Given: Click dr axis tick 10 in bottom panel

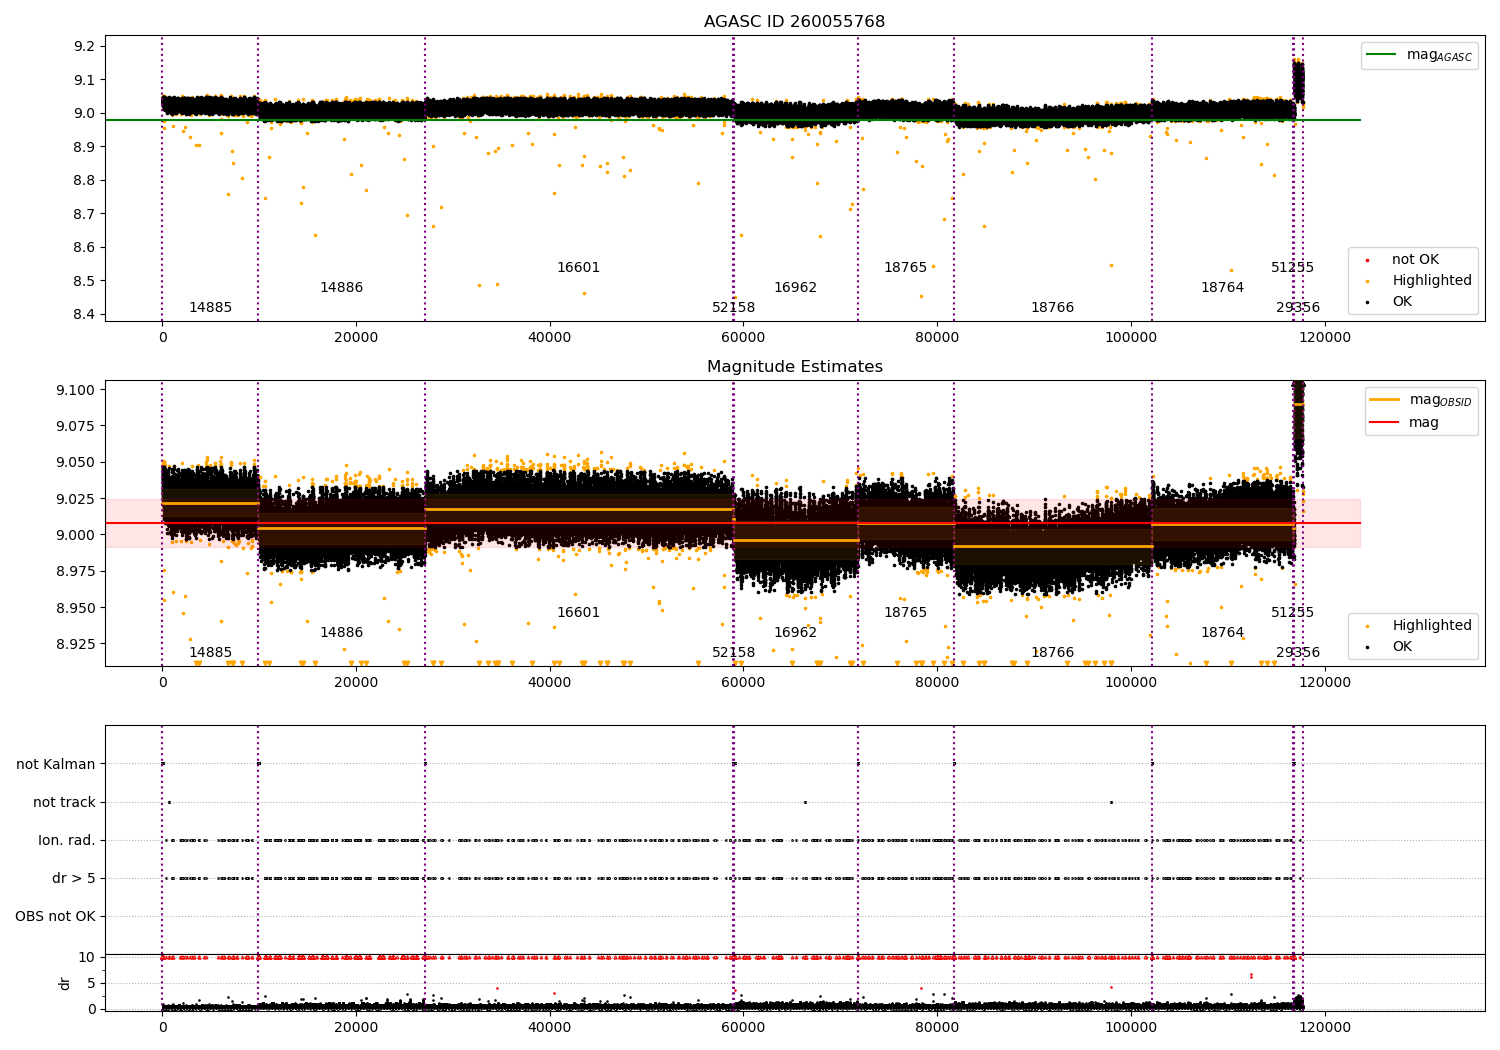Looking at the screenshot, I should click(x=87, y=957).
